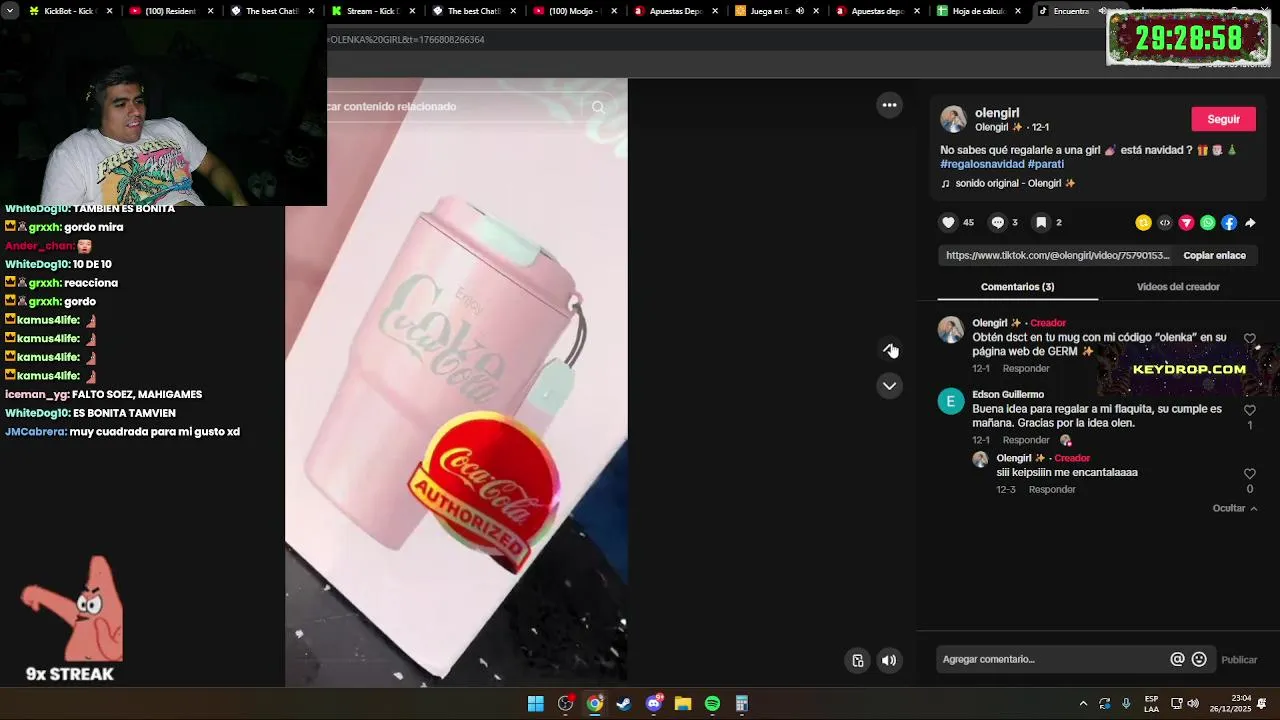Go to the next video
Viewport: 1280px width, 720px height.
[889, 386]
